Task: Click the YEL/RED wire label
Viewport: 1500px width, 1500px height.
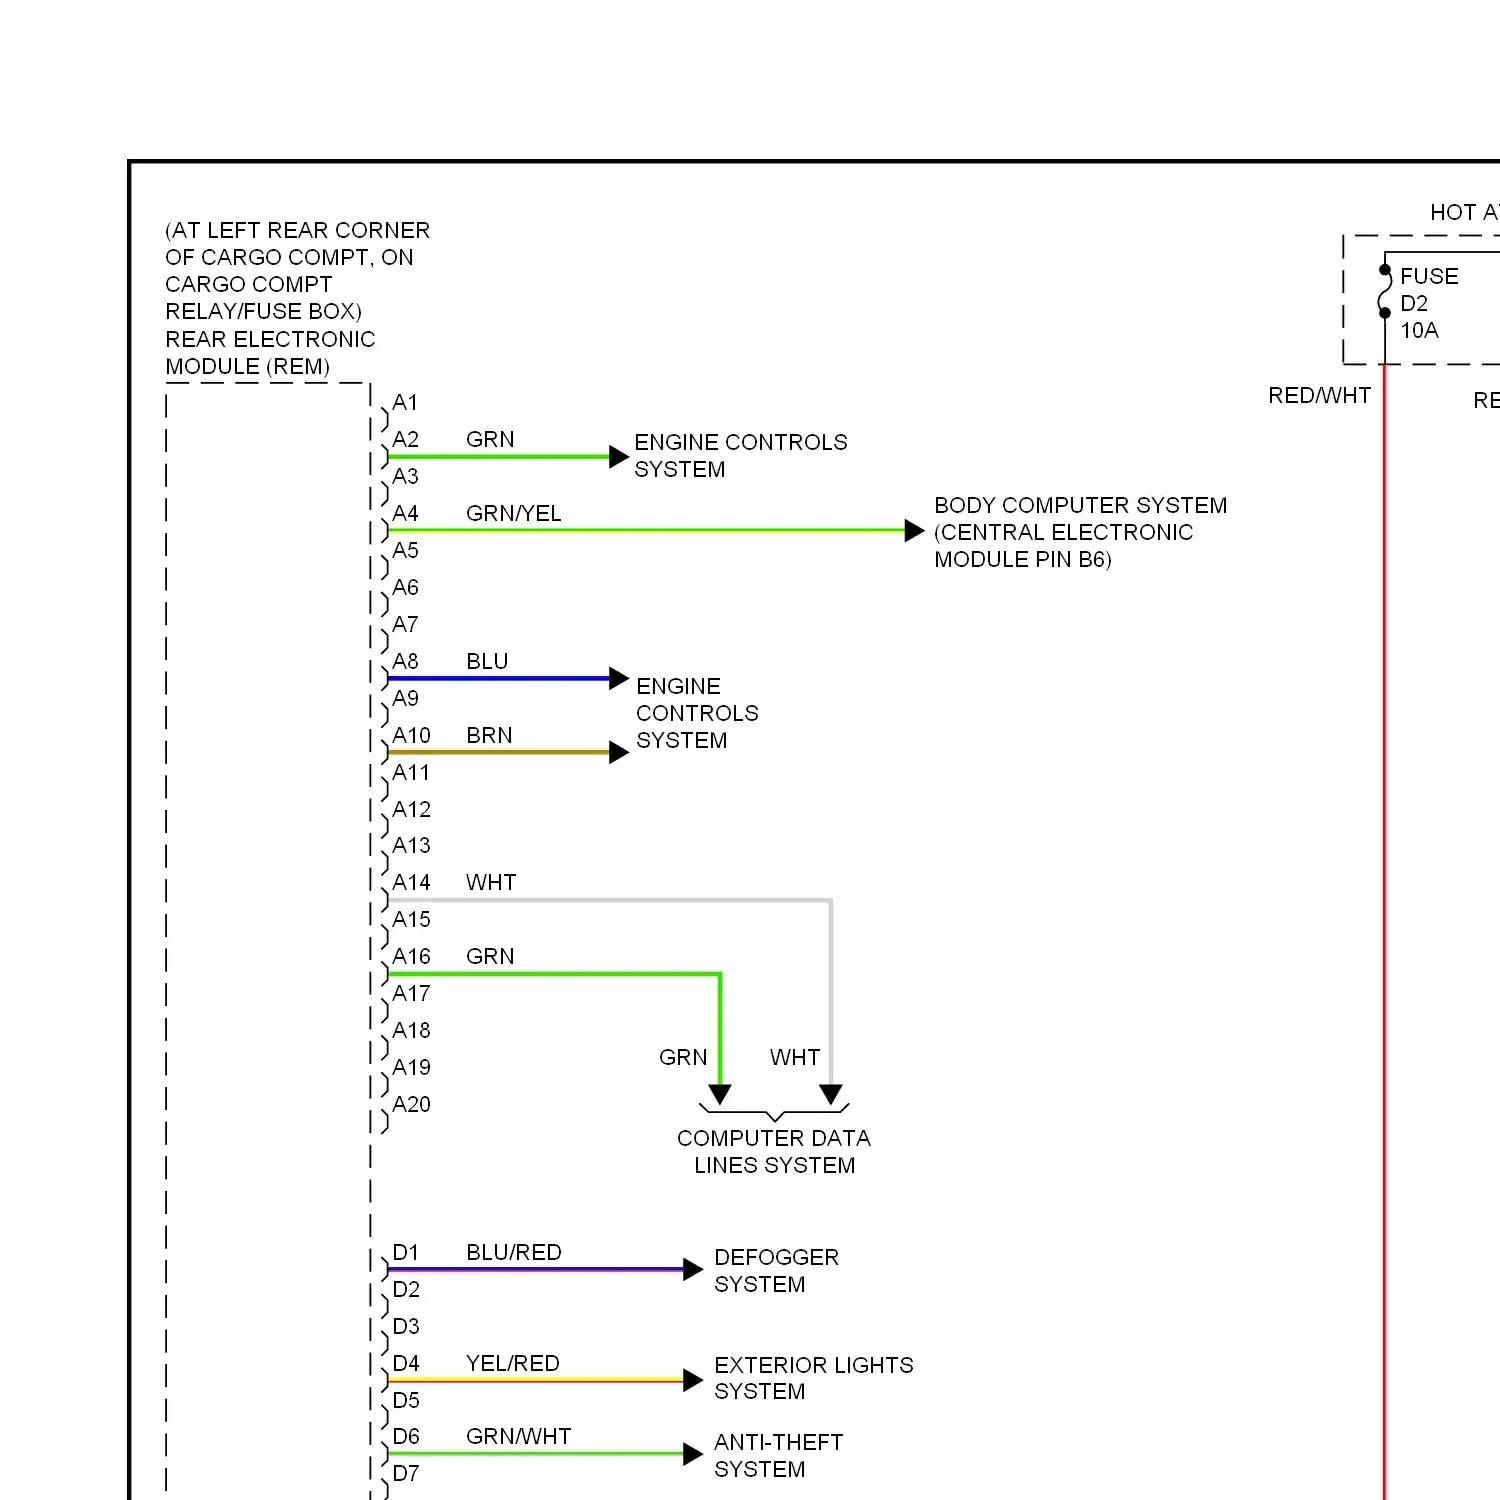Action: 513,1364
